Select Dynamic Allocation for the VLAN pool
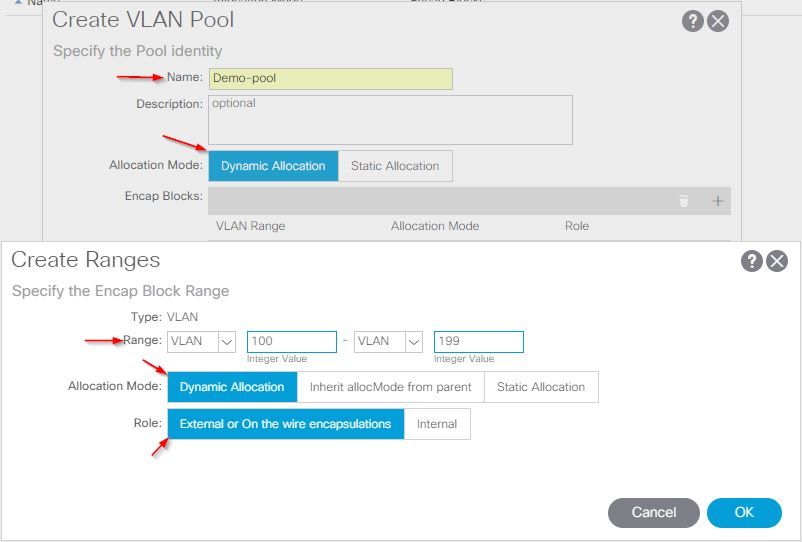This screenshot has height=542, width=802. tap(273, 166)
